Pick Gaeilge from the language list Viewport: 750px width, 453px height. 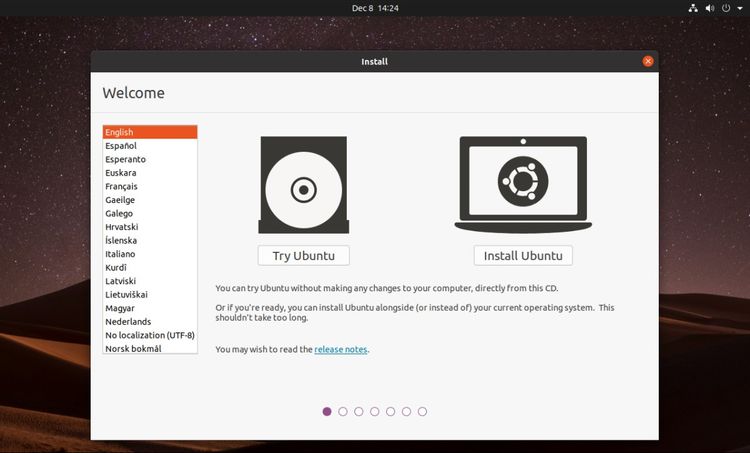point(150,200)
